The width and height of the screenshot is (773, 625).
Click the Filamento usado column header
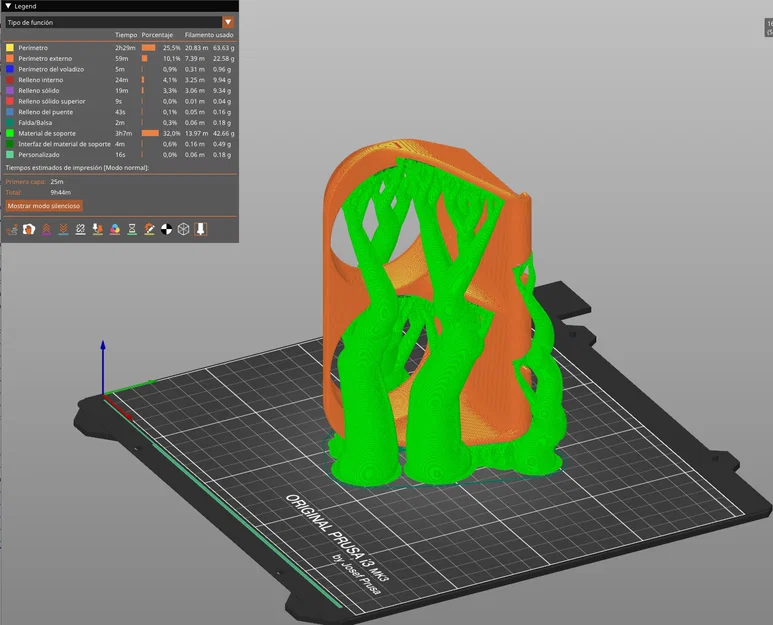(209, 35)
